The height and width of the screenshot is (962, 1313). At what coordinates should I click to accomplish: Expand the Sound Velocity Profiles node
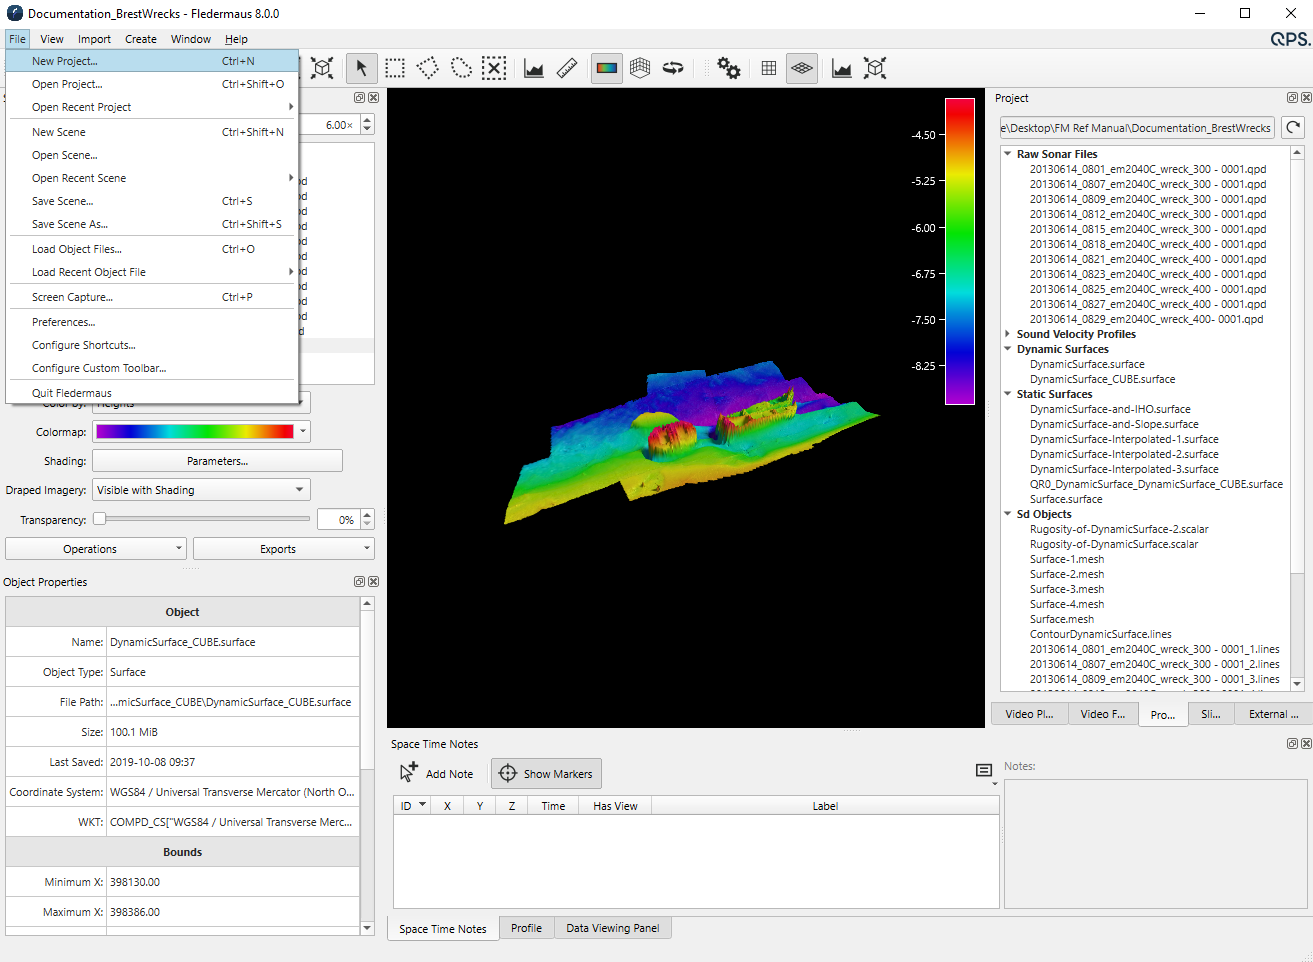coord(1007,334)
